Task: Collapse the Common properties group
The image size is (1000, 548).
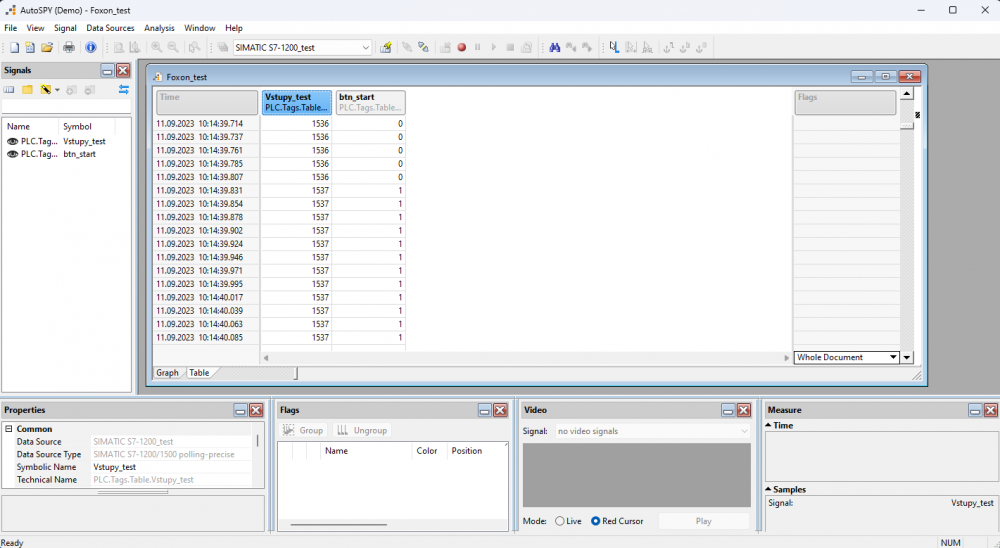Action: 9,429
